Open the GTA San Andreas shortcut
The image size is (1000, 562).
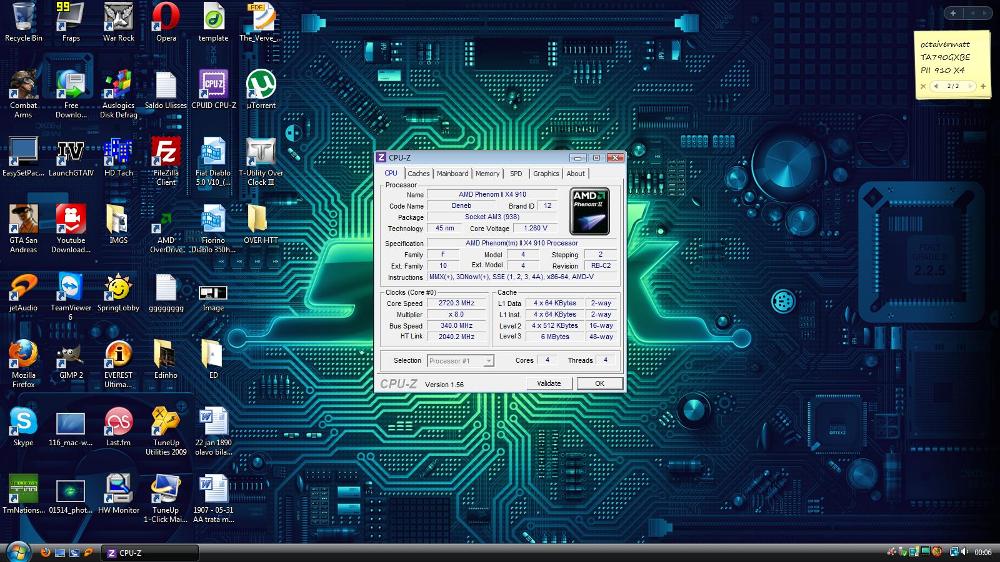click(24, 228)
